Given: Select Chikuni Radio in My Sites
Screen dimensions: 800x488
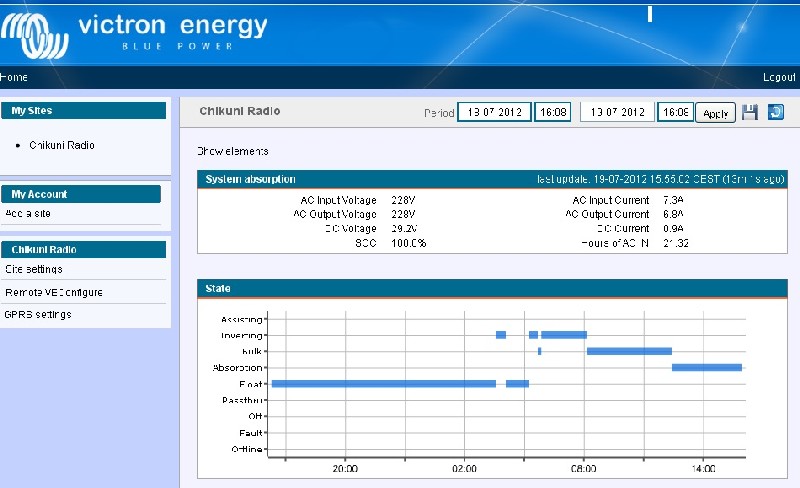Looking at the screenshot, I should pyautogui.click(x=62, y=145).
